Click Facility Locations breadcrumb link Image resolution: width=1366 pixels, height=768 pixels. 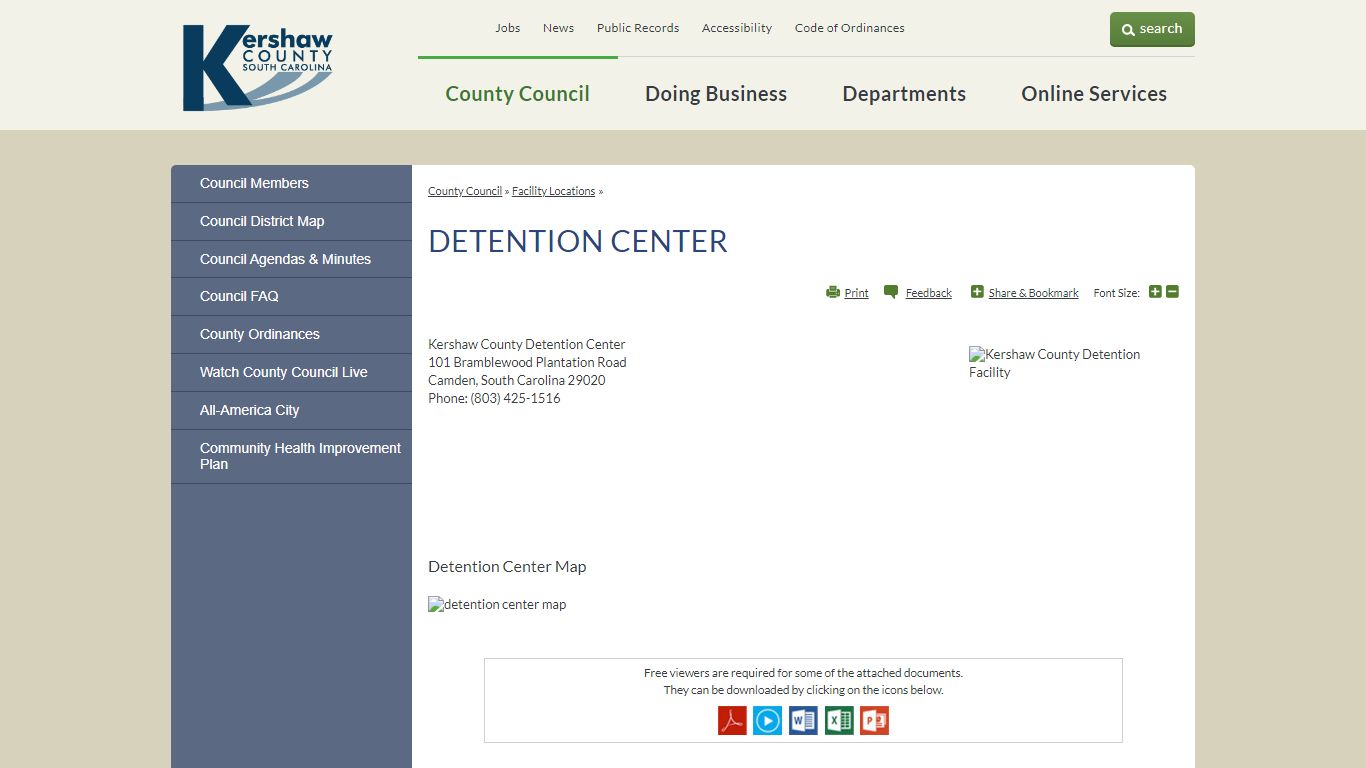(553, 191)
